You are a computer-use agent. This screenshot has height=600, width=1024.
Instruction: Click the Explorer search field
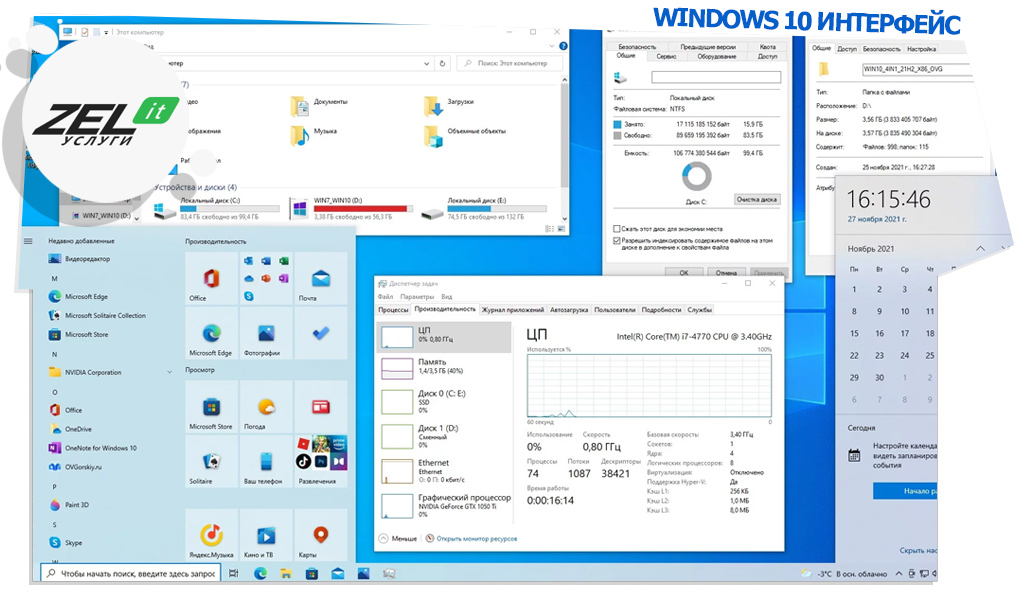pyautogui.click(x=511, y=63)
